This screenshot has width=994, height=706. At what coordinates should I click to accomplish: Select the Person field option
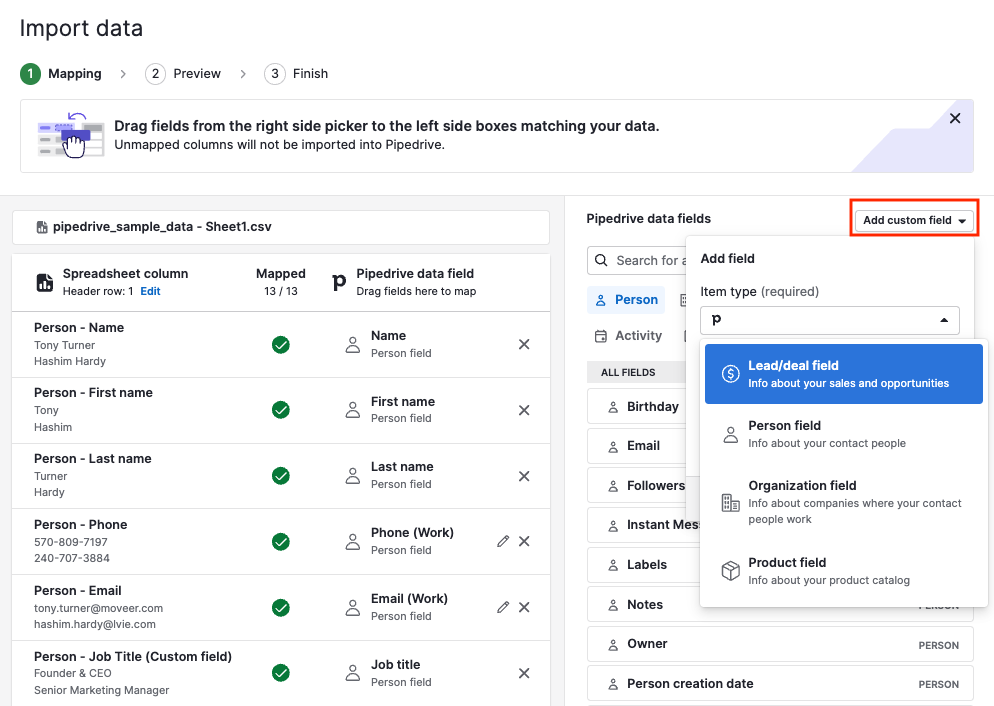coord(843,434)
